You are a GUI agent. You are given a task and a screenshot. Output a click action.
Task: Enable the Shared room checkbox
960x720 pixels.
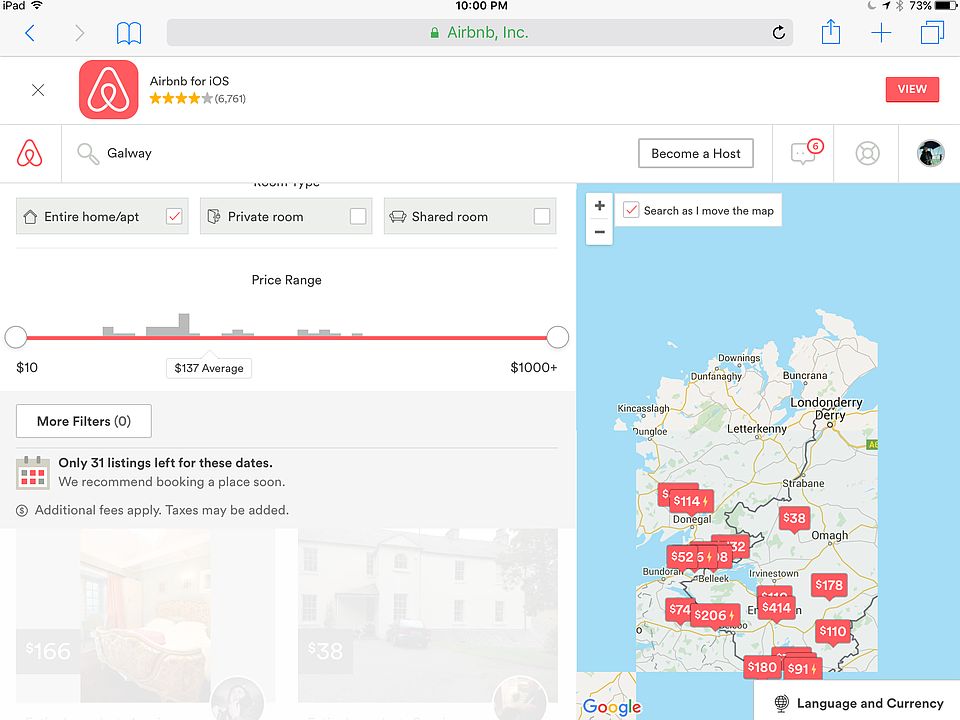[x=542, y=216]
